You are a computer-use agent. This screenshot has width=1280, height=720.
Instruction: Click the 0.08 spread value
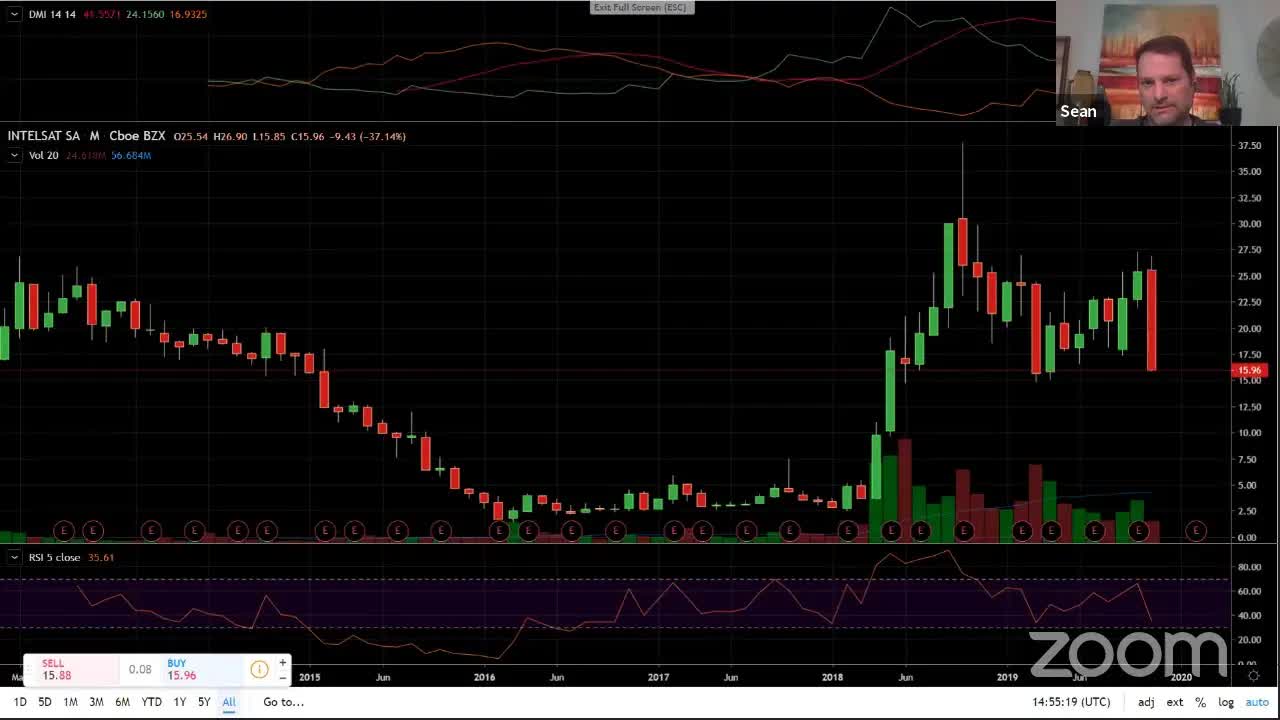coord(140,669)
